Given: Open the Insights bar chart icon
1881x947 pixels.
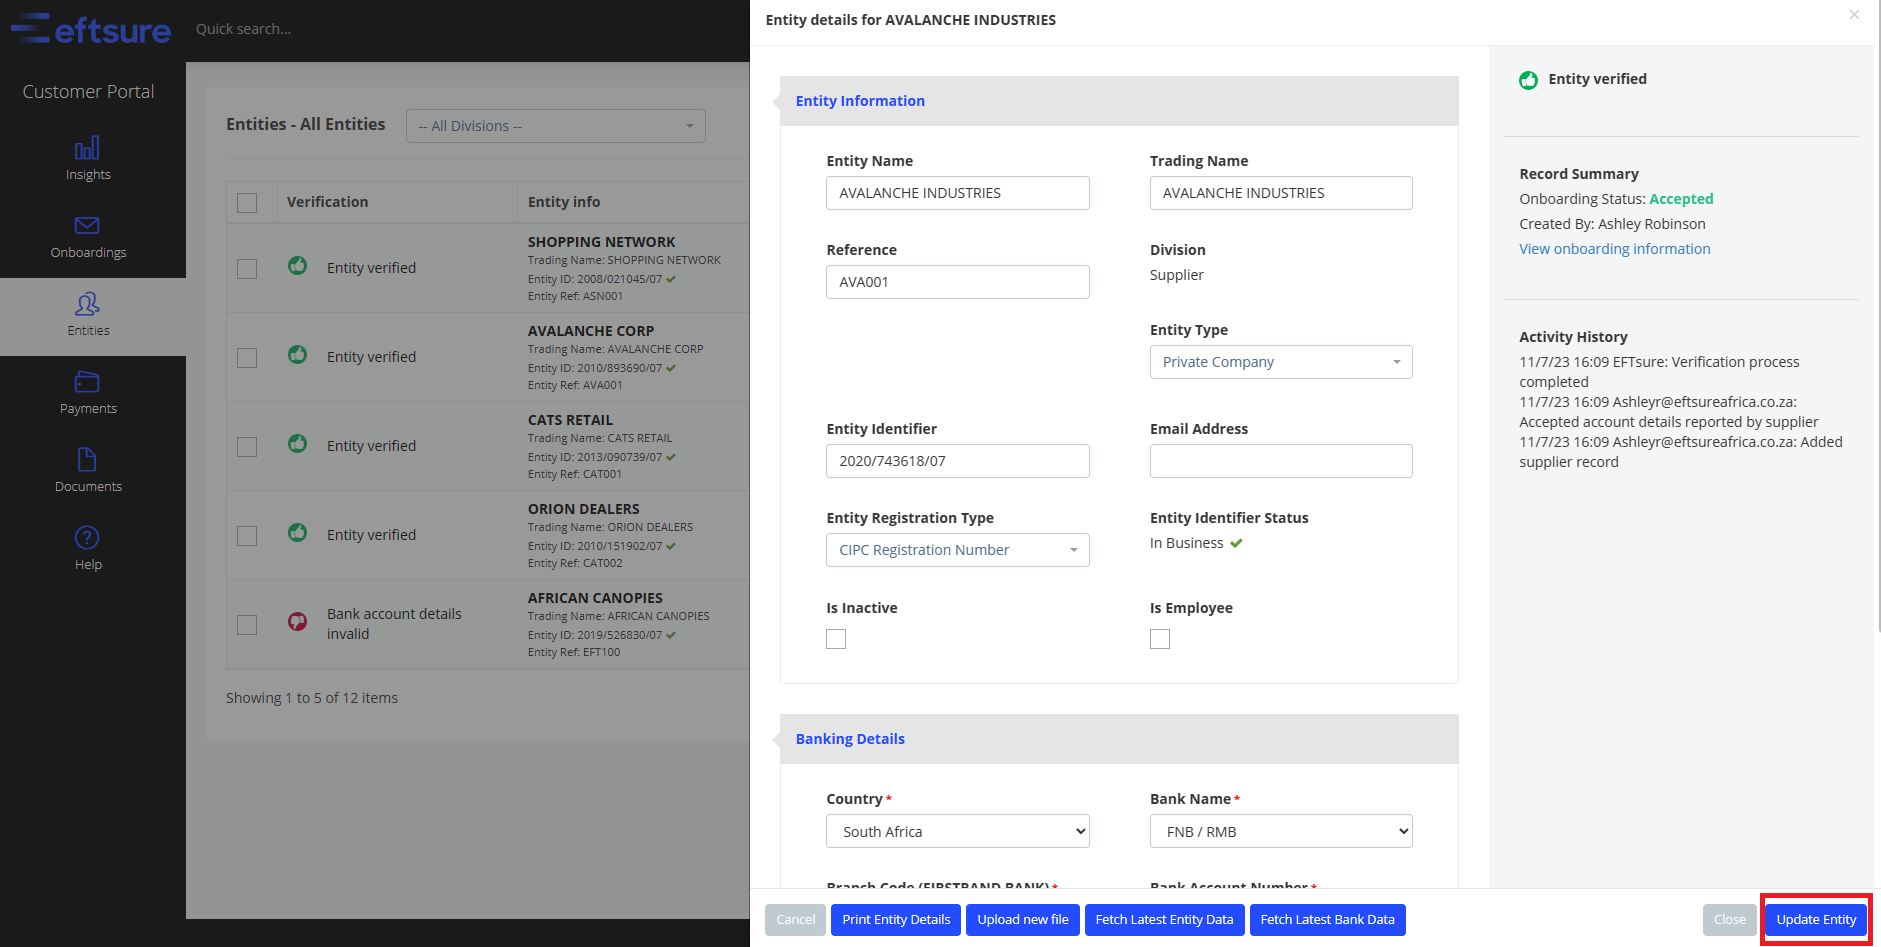Looking at the screenshot, I should tap(87, 148).
